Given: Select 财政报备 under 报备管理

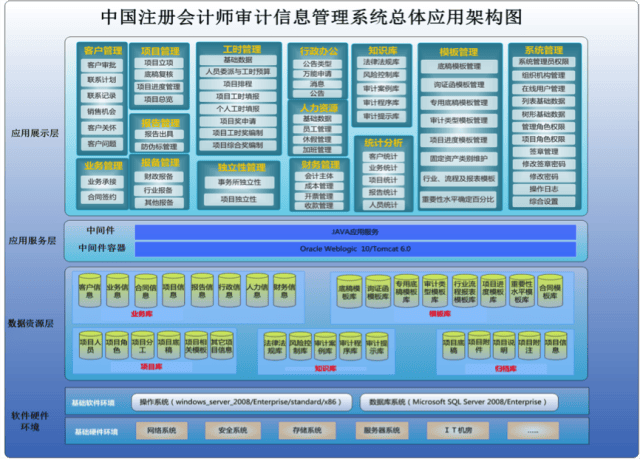Looking at the screenshot, I should pyautogui.click(x=159, y=177).
